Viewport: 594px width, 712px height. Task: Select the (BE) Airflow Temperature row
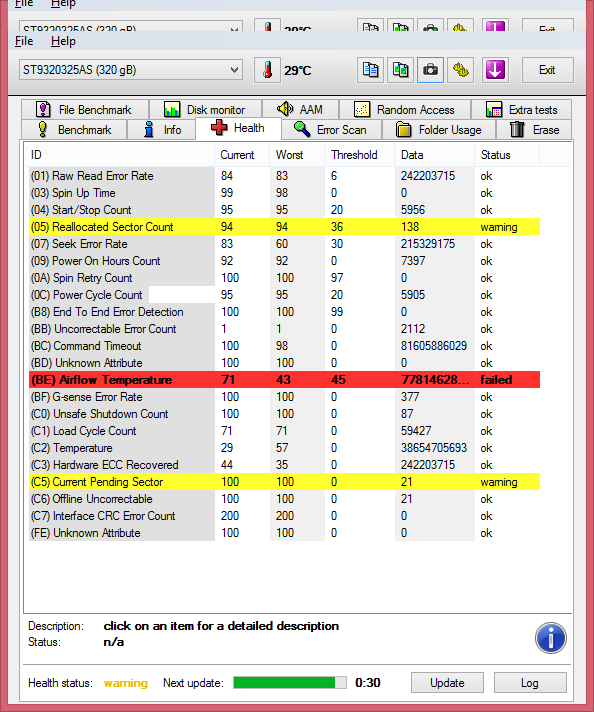click(x=285, y=380)
